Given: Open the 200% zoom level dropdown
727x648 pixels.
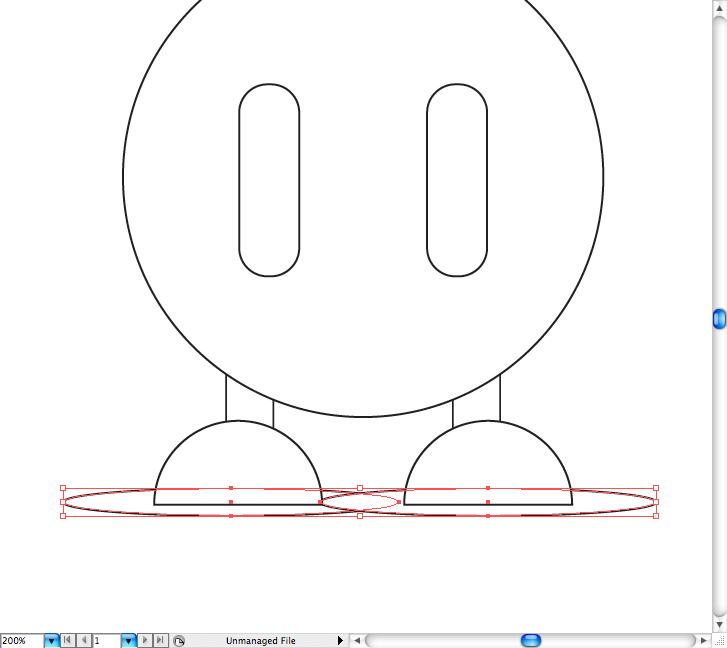Looking at the screenshot, I should click(51, 640).
